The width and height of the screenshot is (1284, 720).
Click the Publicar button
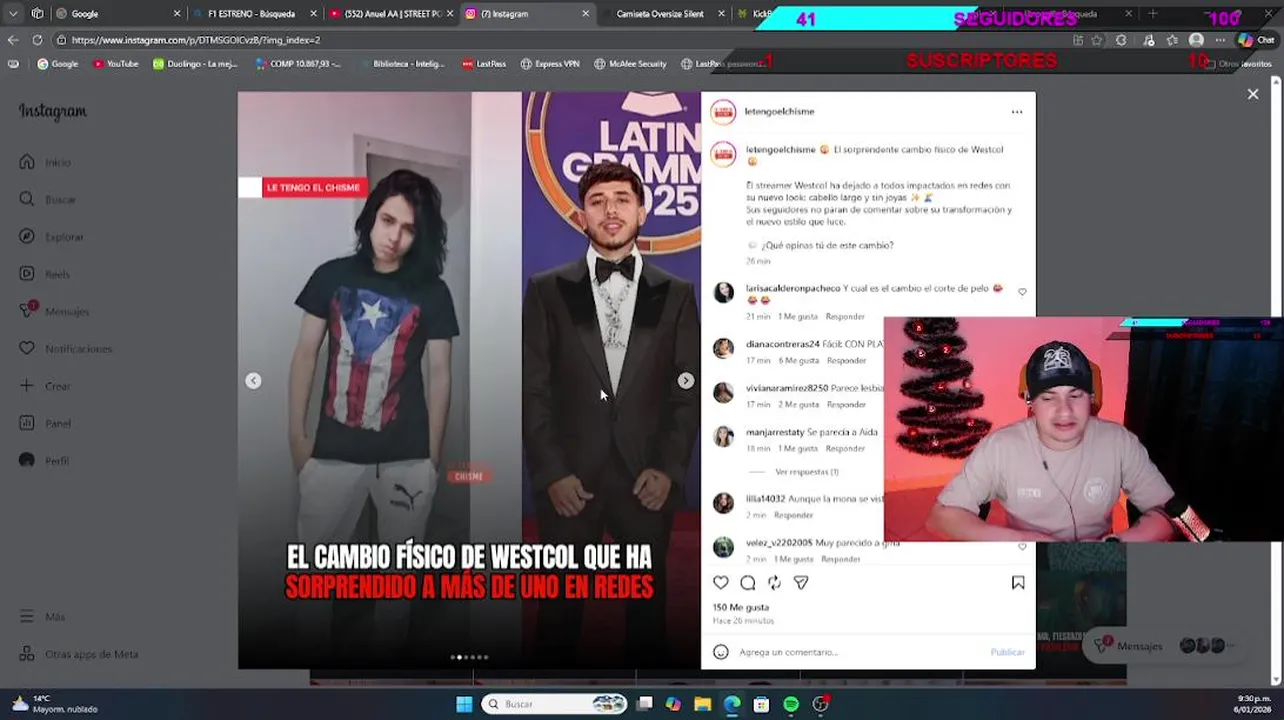(1007, 652)
